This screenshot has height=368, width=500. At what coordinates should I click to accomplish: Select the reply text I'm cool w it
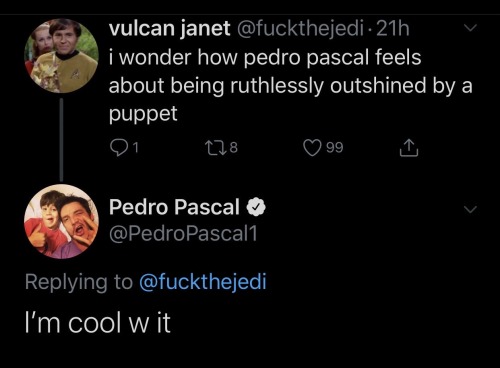tap(98, 323)
